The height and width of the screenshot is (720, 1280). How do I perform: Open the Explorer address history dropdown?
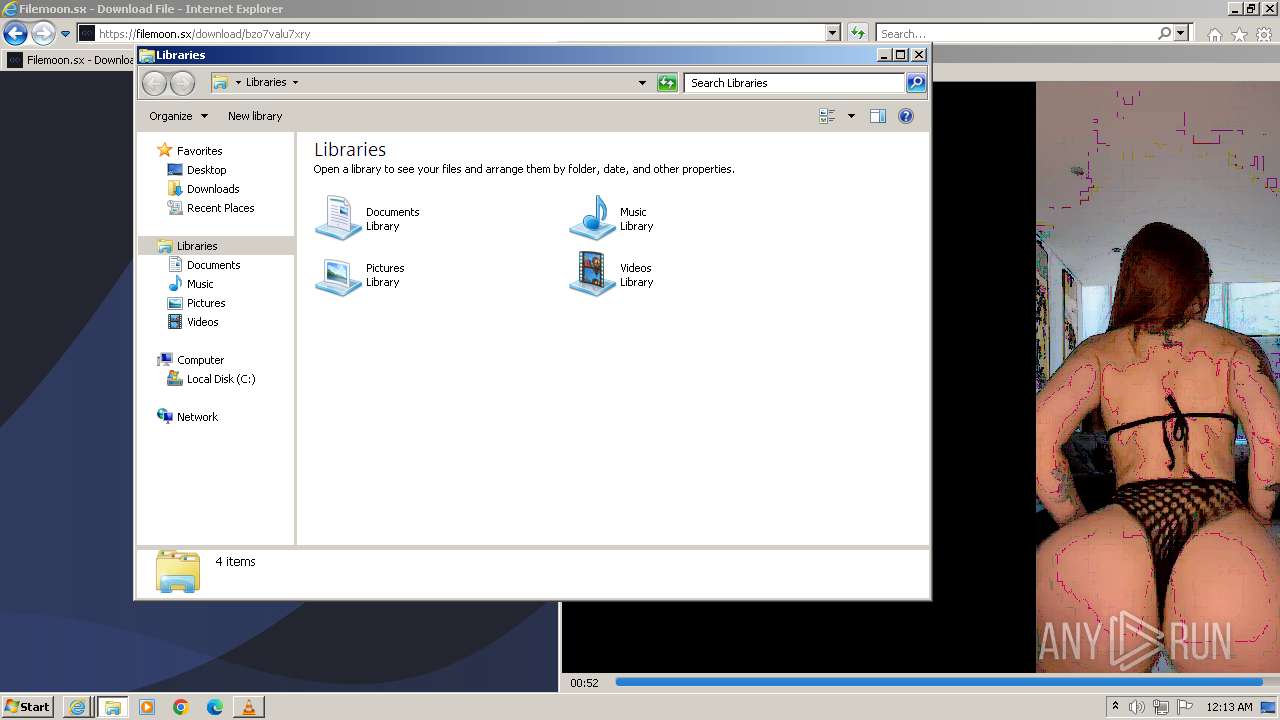pyautogui.click(x=642, y=83)
